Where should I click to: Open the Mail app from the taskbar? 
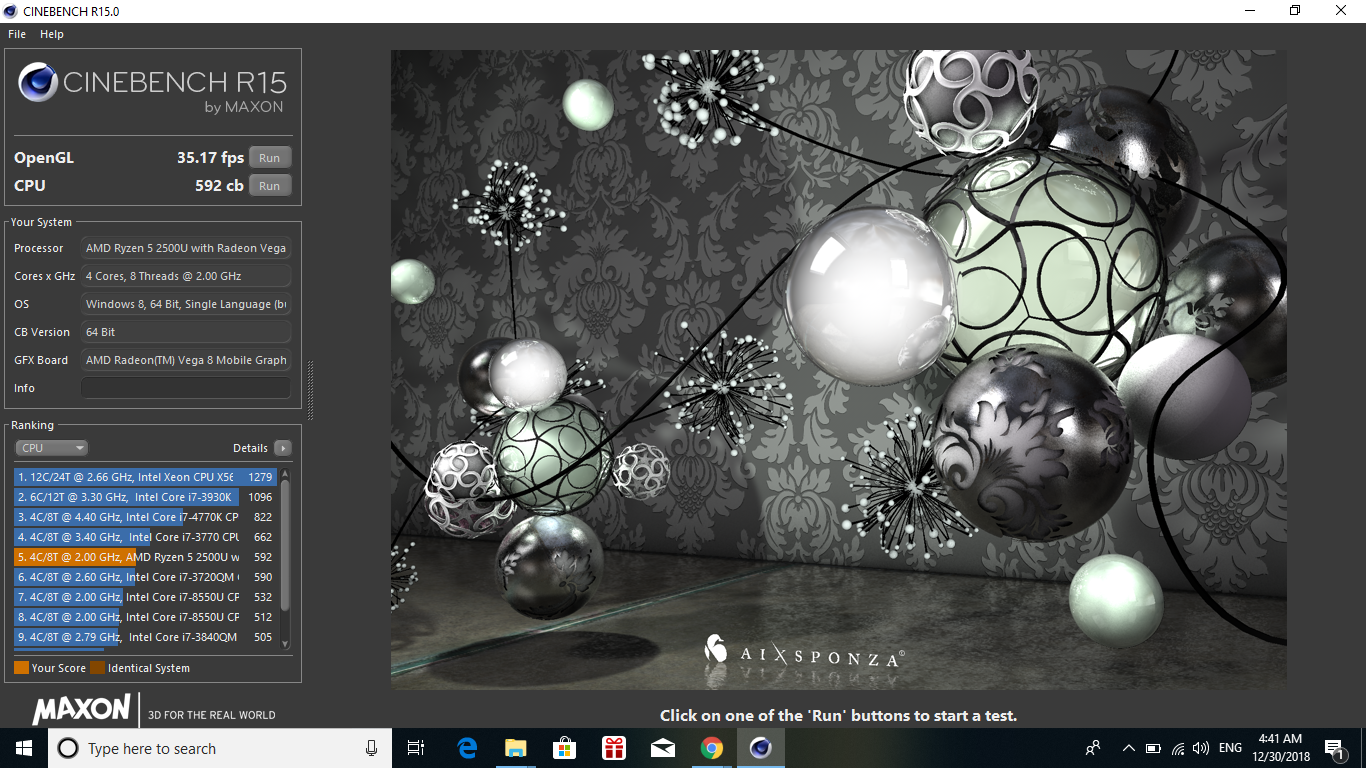pos(662,748)
